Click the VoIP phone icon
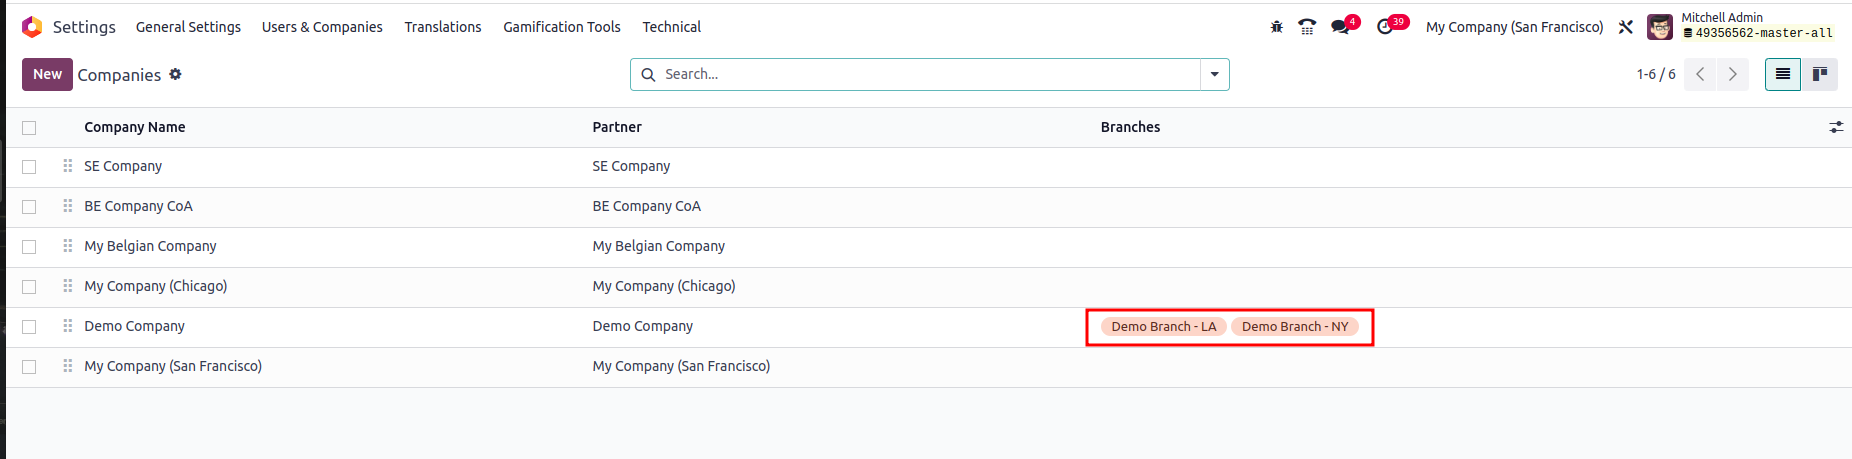This screenshot has width=1852, height=459. tap(1307, 27)
